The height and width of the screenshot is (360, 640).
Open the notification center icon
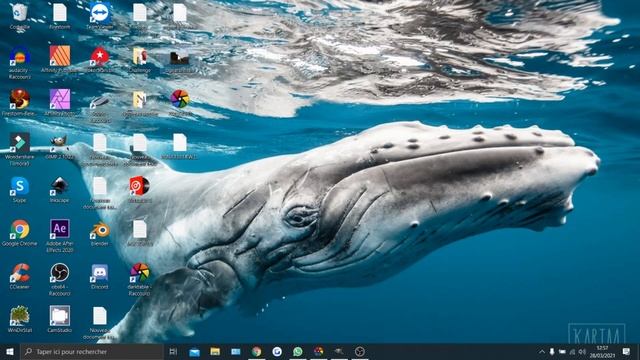tap(626, 351)
